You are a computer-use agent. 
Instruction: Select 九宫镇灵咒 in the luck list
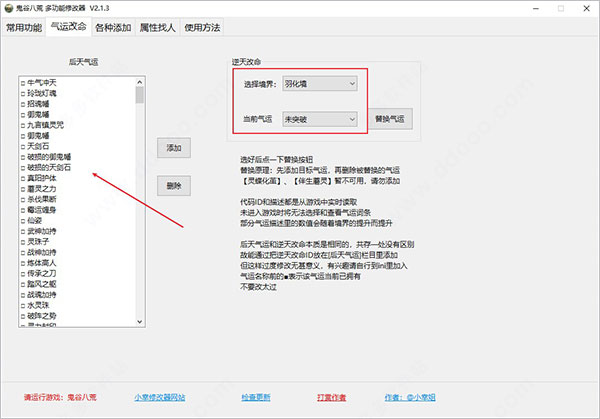tap(47, 125)
